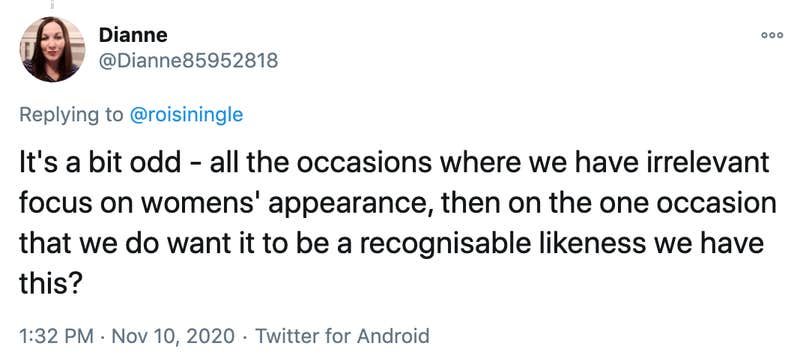The image size is (800, 364).
Task: Click the 1:32 PM timestamp
Action: coord(56,336)
